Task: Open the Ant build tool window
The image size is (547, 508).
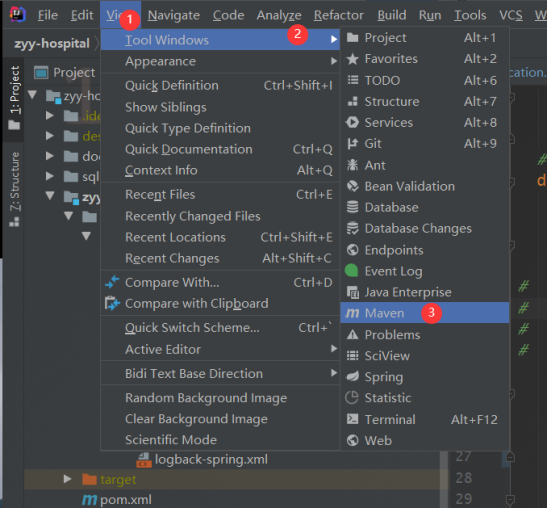Action: 424,165
